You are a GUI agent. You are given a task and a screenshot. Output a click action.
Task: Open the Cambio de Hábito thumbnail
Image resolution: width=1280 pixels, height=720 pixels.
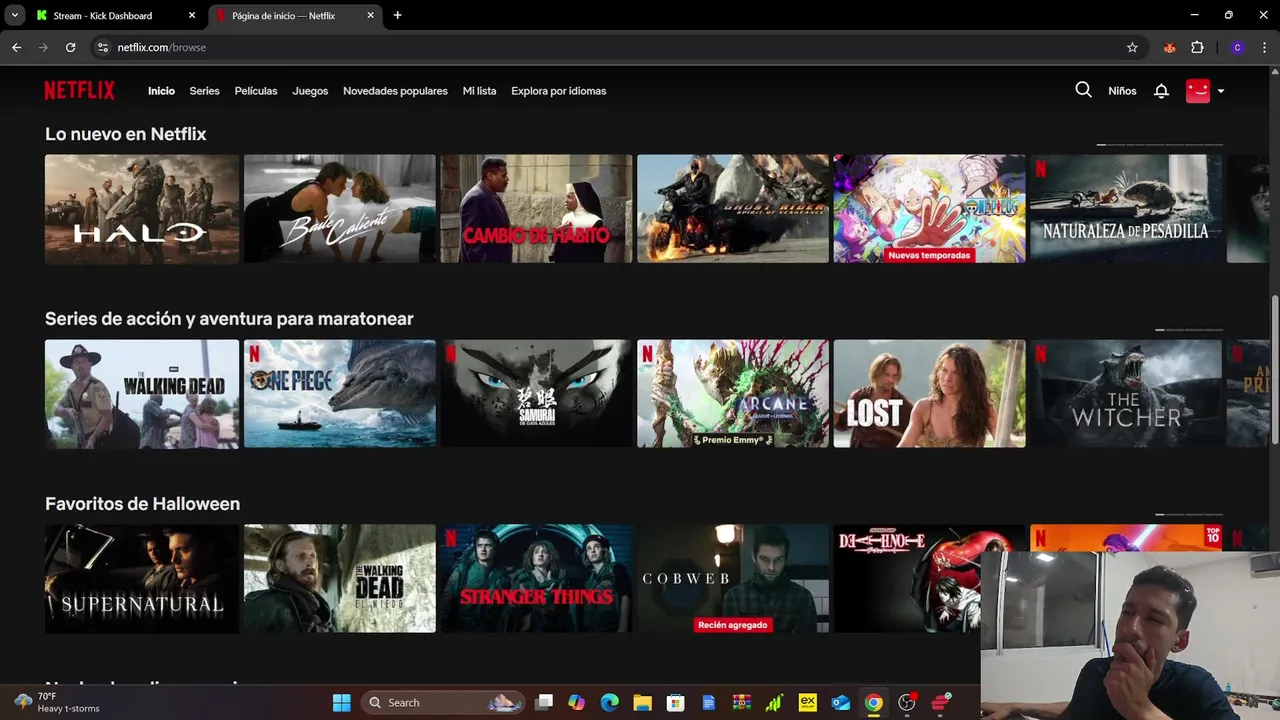[x=537, y=209]
